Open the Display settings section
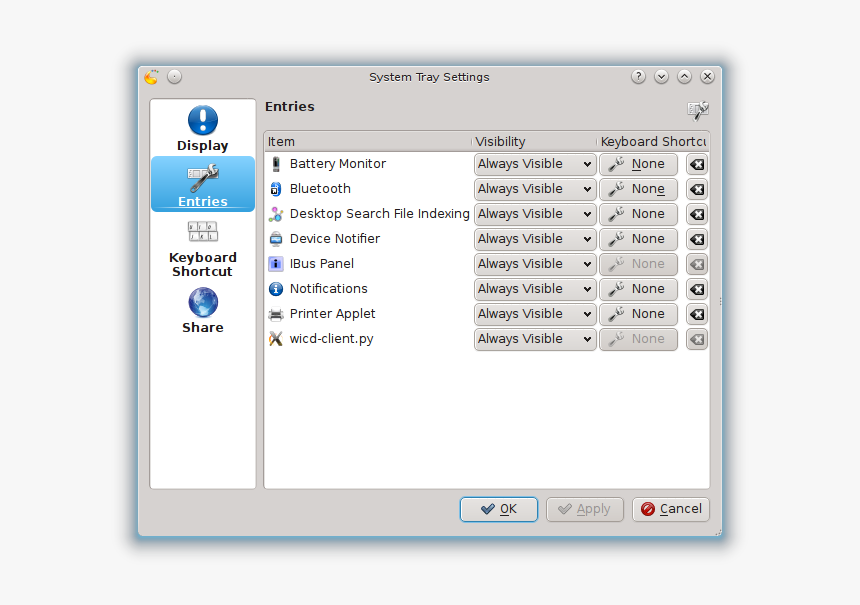This screenshot has width=860, height=605. pos(202,128)
